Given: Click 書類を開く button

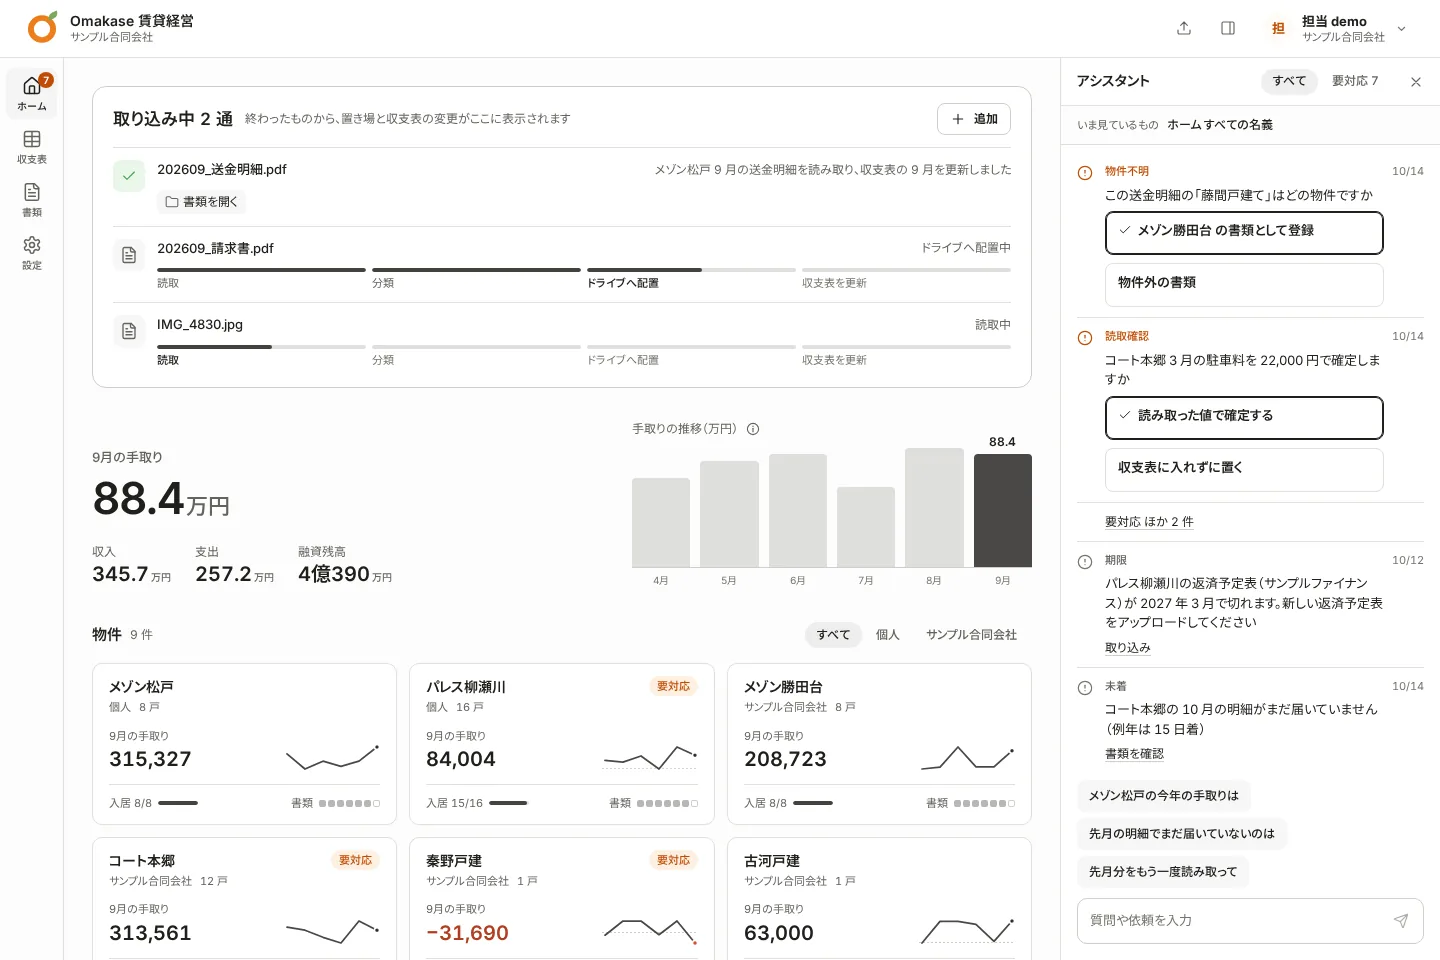Looking at the screenshot, I should point(201,202).
